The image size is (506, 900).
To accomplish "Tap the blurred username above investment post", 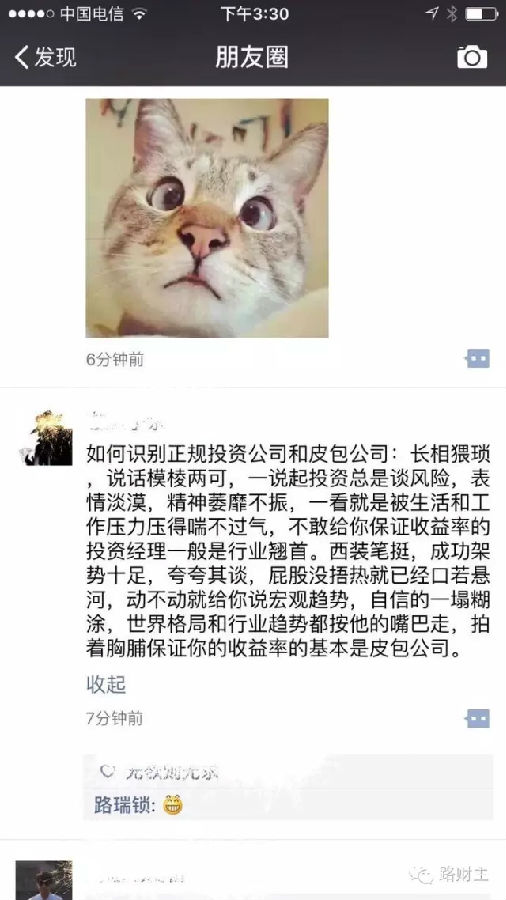I will pyautogui.click(x=124, y=423).
